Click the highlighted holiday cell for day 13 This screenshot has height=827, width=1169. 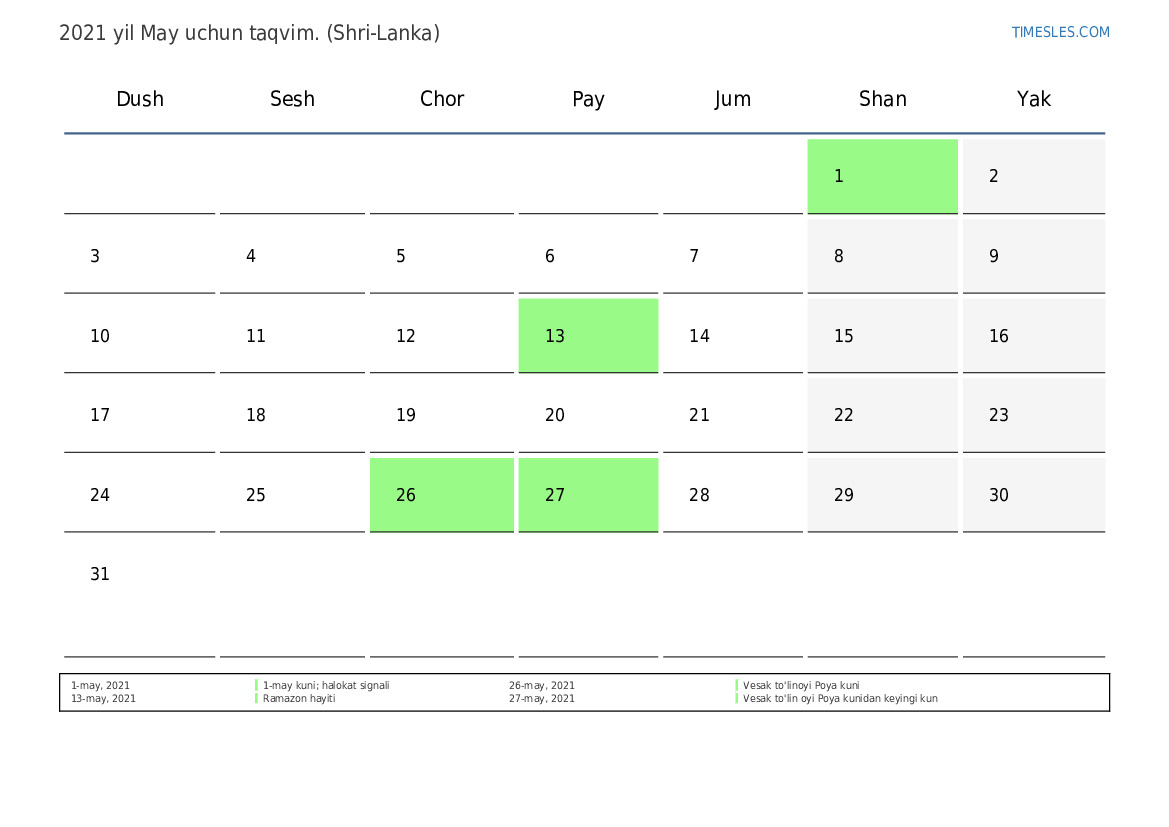point(588,336)
